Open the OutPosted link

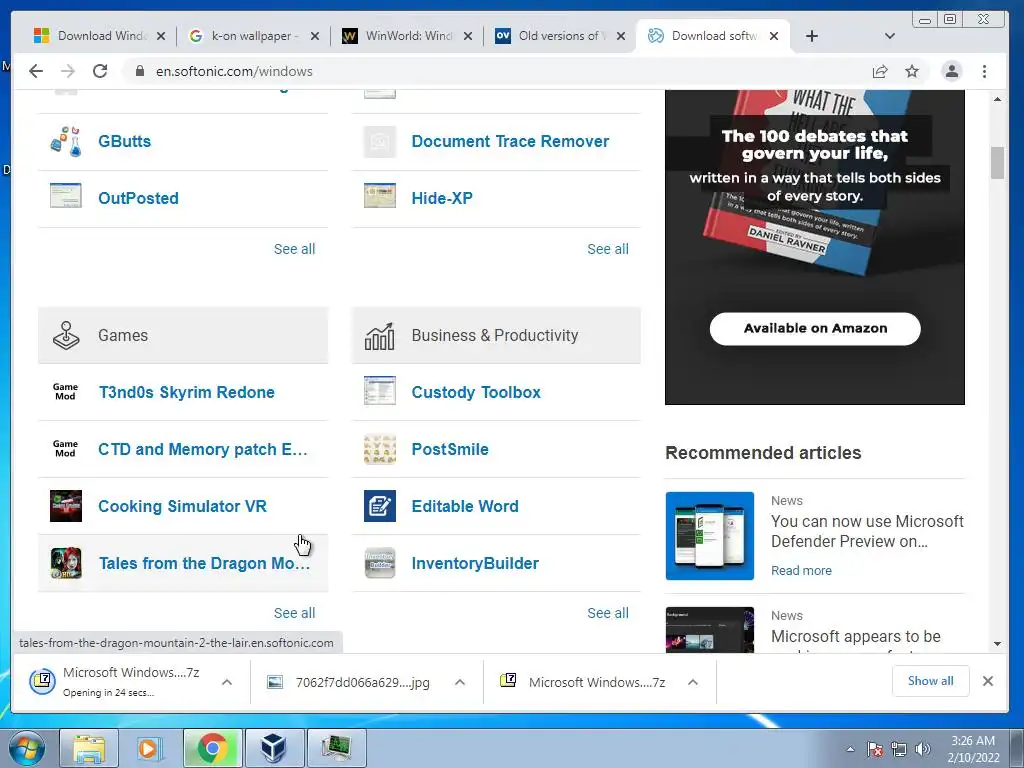(x=138, y=198)
